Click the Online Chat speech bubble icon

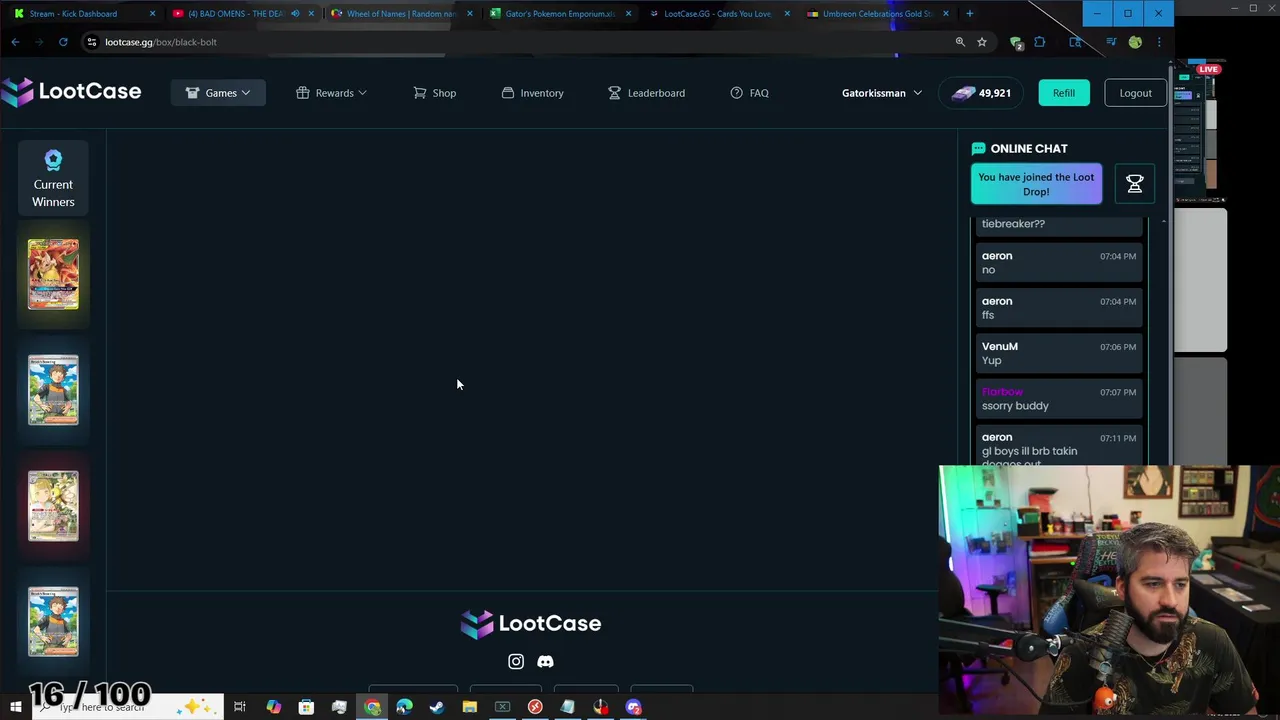coord(978,148)
